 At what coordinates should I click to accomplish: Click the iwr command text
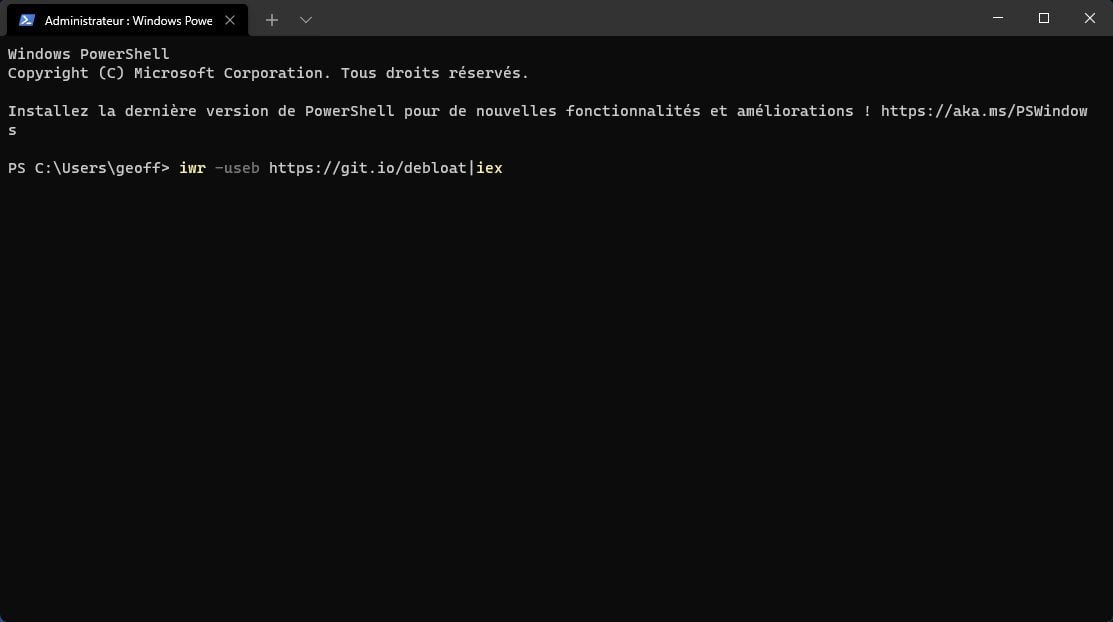tap(192, 168)
